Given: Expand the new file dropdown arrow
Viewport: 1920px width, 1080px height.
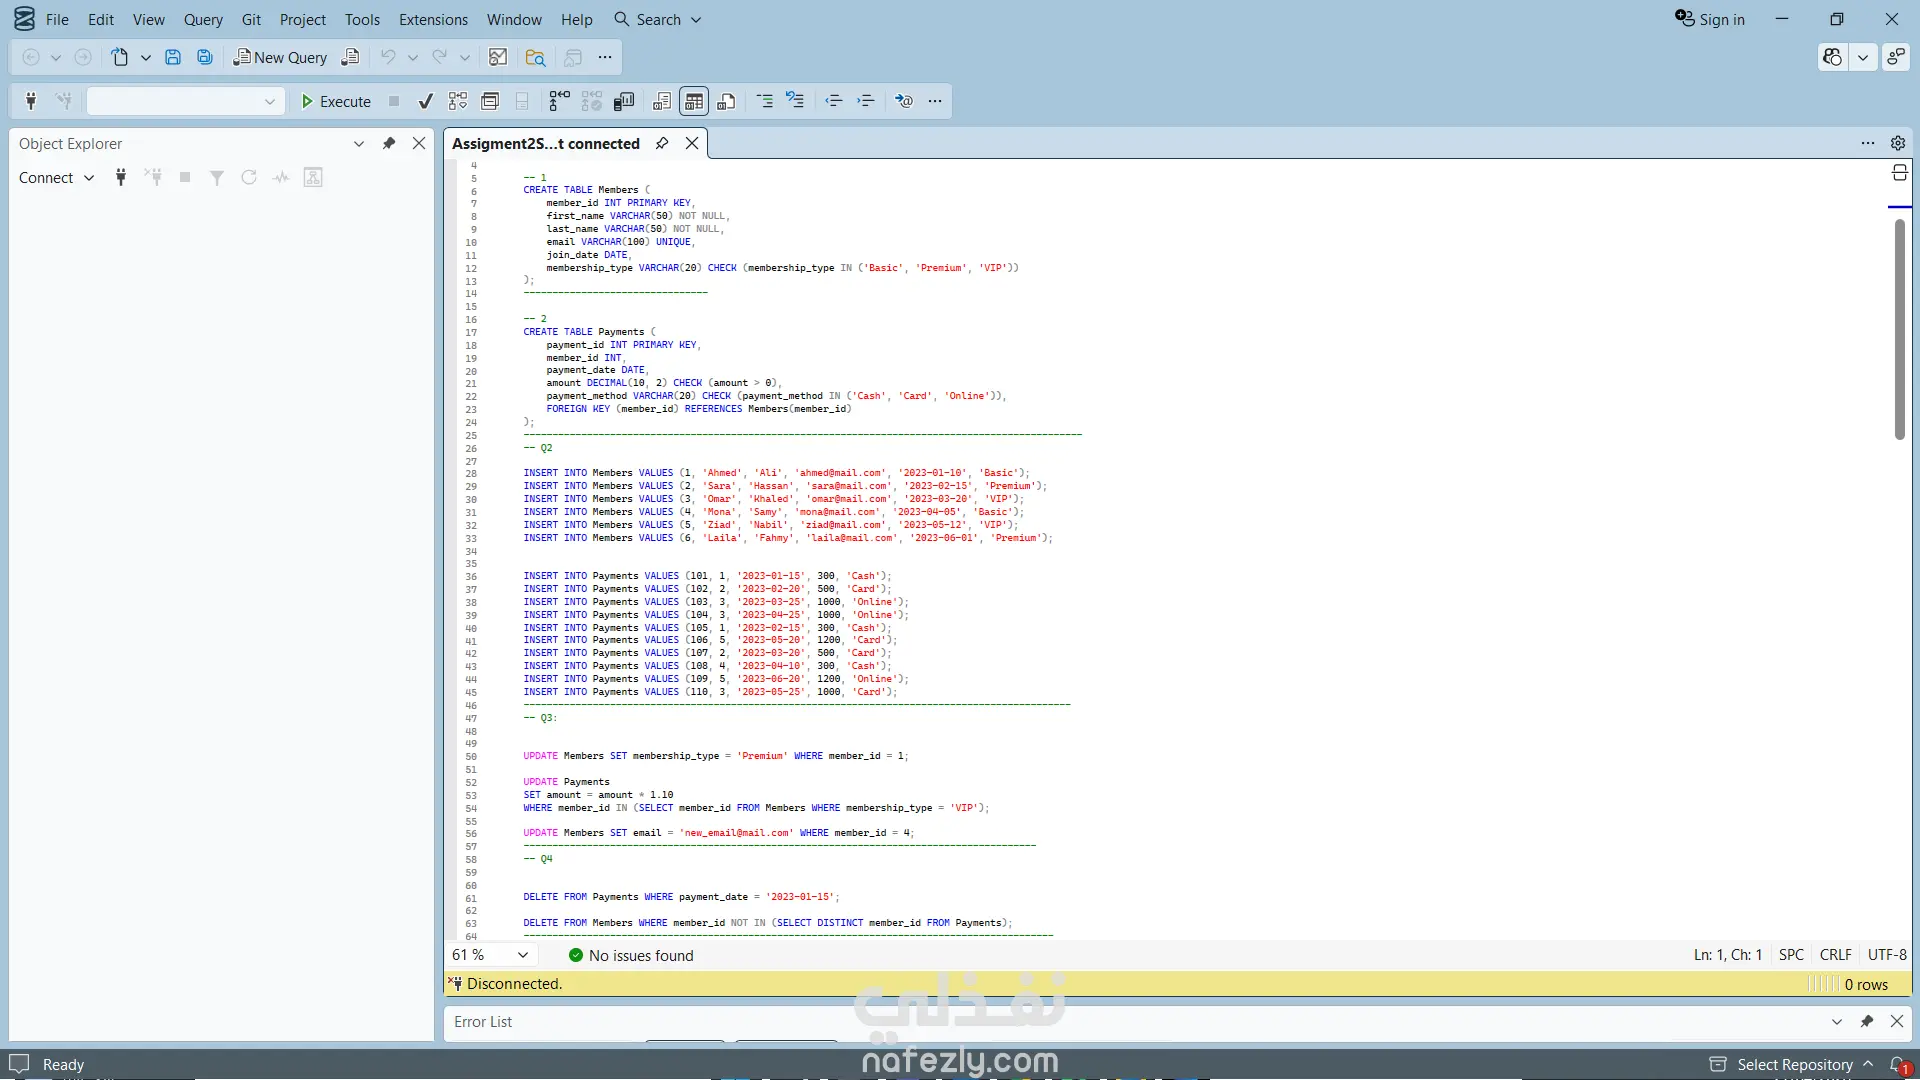Looking at the screenshot, I should (146, 57).
